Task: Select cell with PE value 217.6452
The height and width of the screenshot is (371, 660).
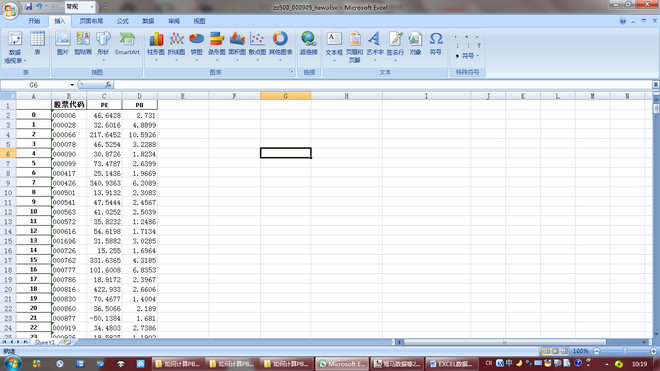Action: [x=104, y=135]
